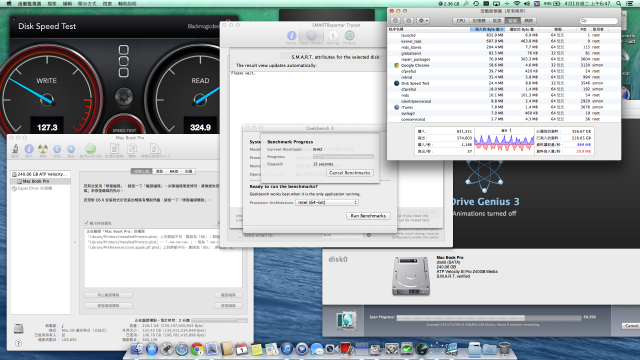Click the Quit Process icon in Activity Monitor

coord(395,20)
